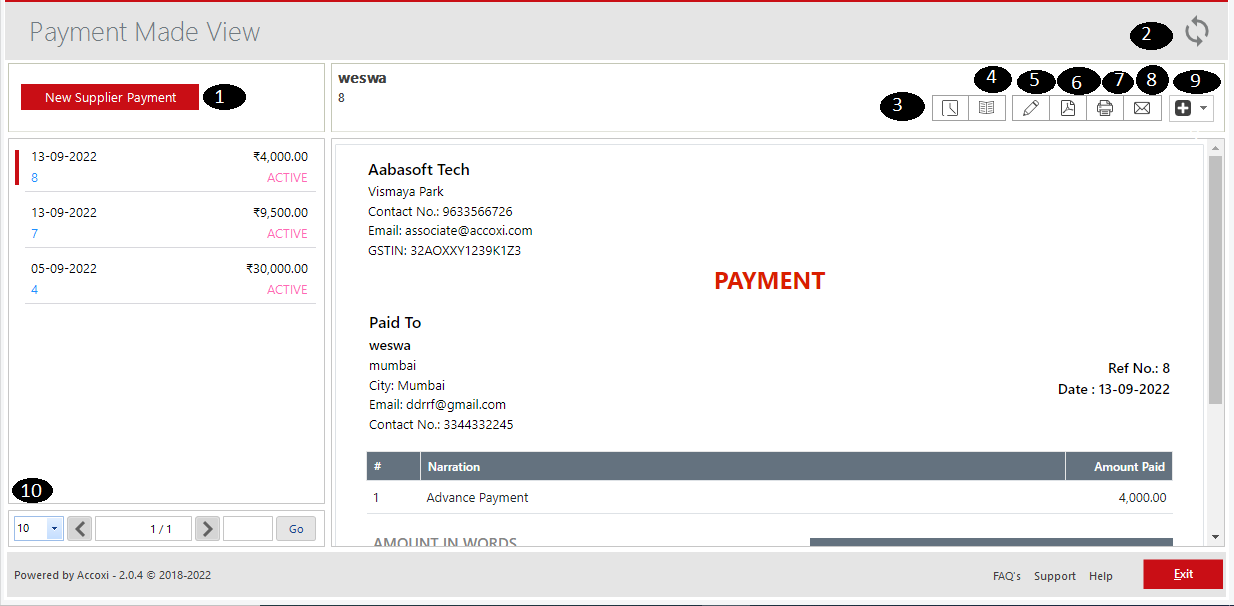Click the Narration column header
This screenshot has height=606, width=1234.
pos(743,466)
